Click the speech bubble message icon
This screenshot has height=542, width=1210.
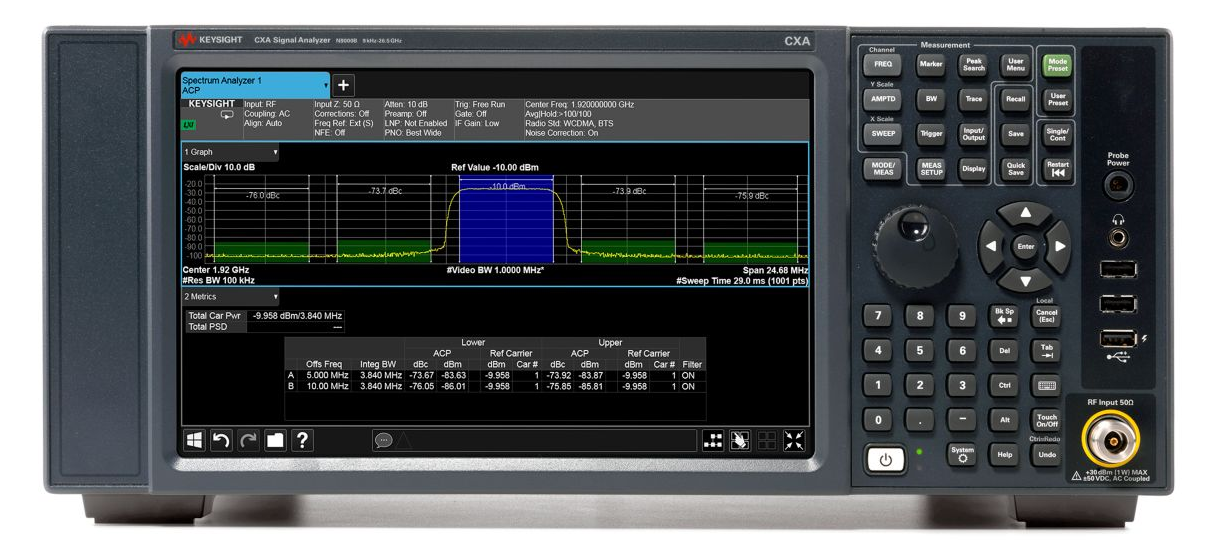click(x=382, y=440)
